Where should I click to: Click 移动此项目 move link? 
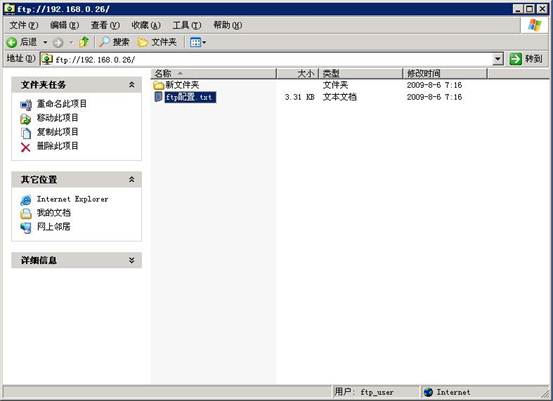point(57,118)
